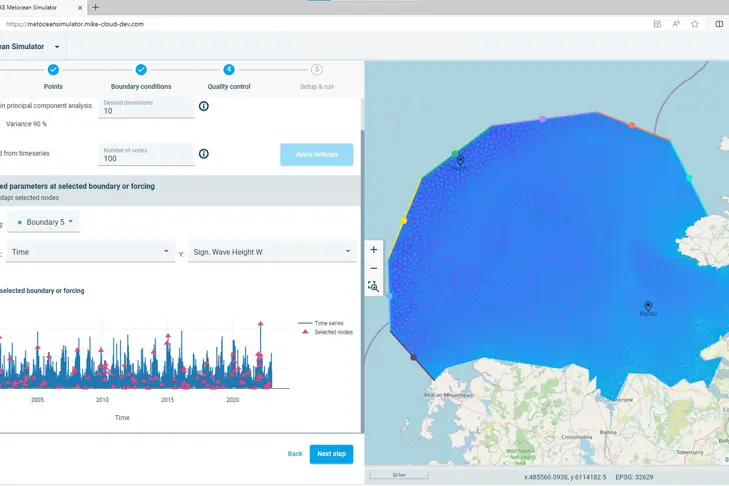
Task: Open the Boundary 5 selection dropdown
Action: tap(44, 222)
